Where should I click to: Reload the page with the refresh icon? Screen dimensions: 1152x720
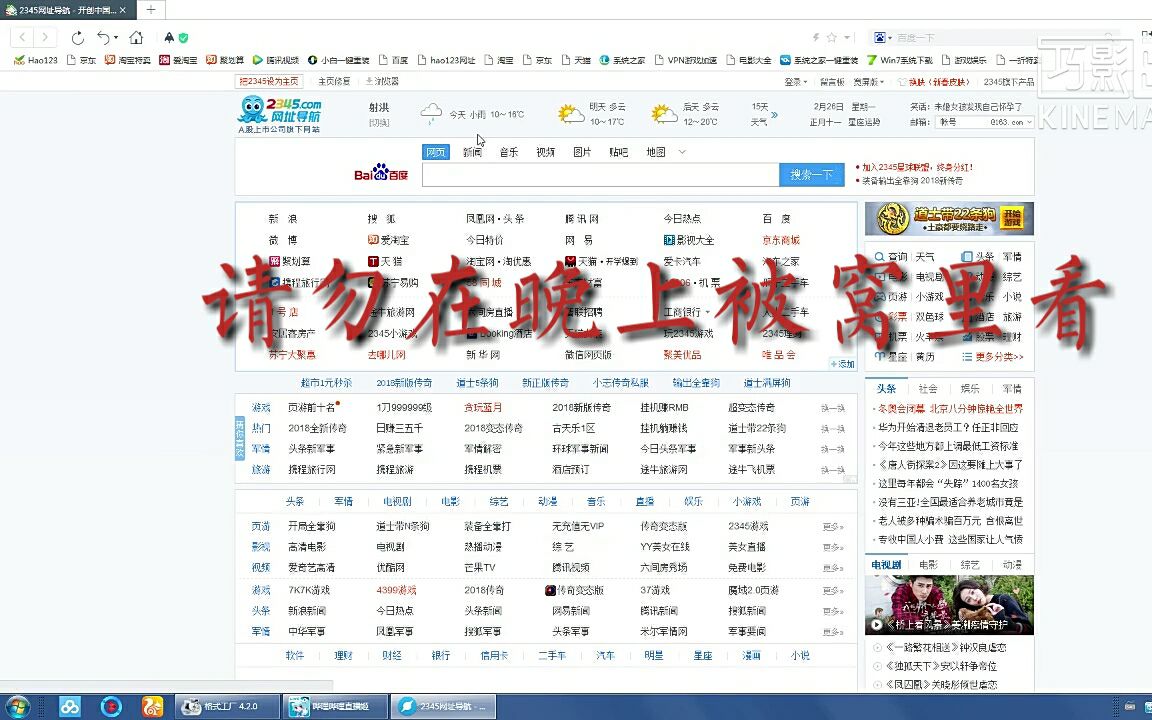point(77,37)
